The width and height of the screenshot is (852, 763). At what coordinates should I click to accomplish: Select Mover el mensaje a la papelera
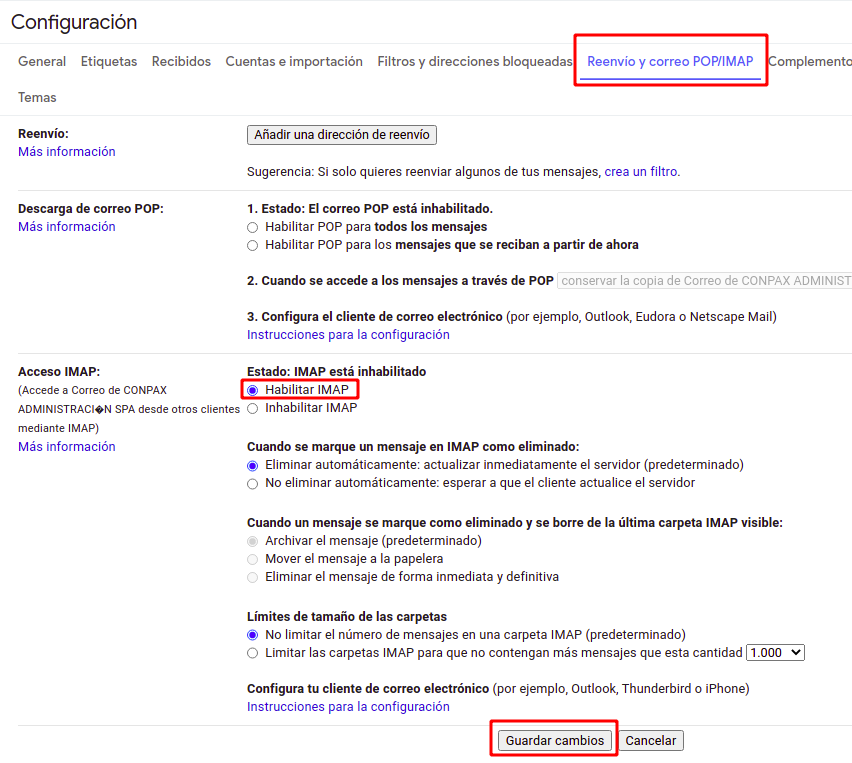point(252,559)
